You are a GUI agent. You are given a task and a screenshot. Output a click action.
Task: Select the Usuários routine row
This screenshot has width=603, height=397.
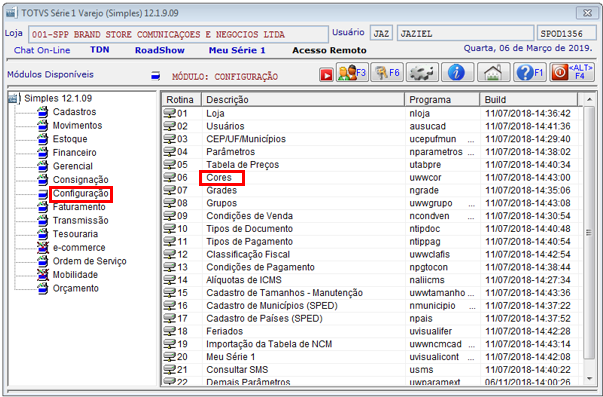(x=371, y=126)
